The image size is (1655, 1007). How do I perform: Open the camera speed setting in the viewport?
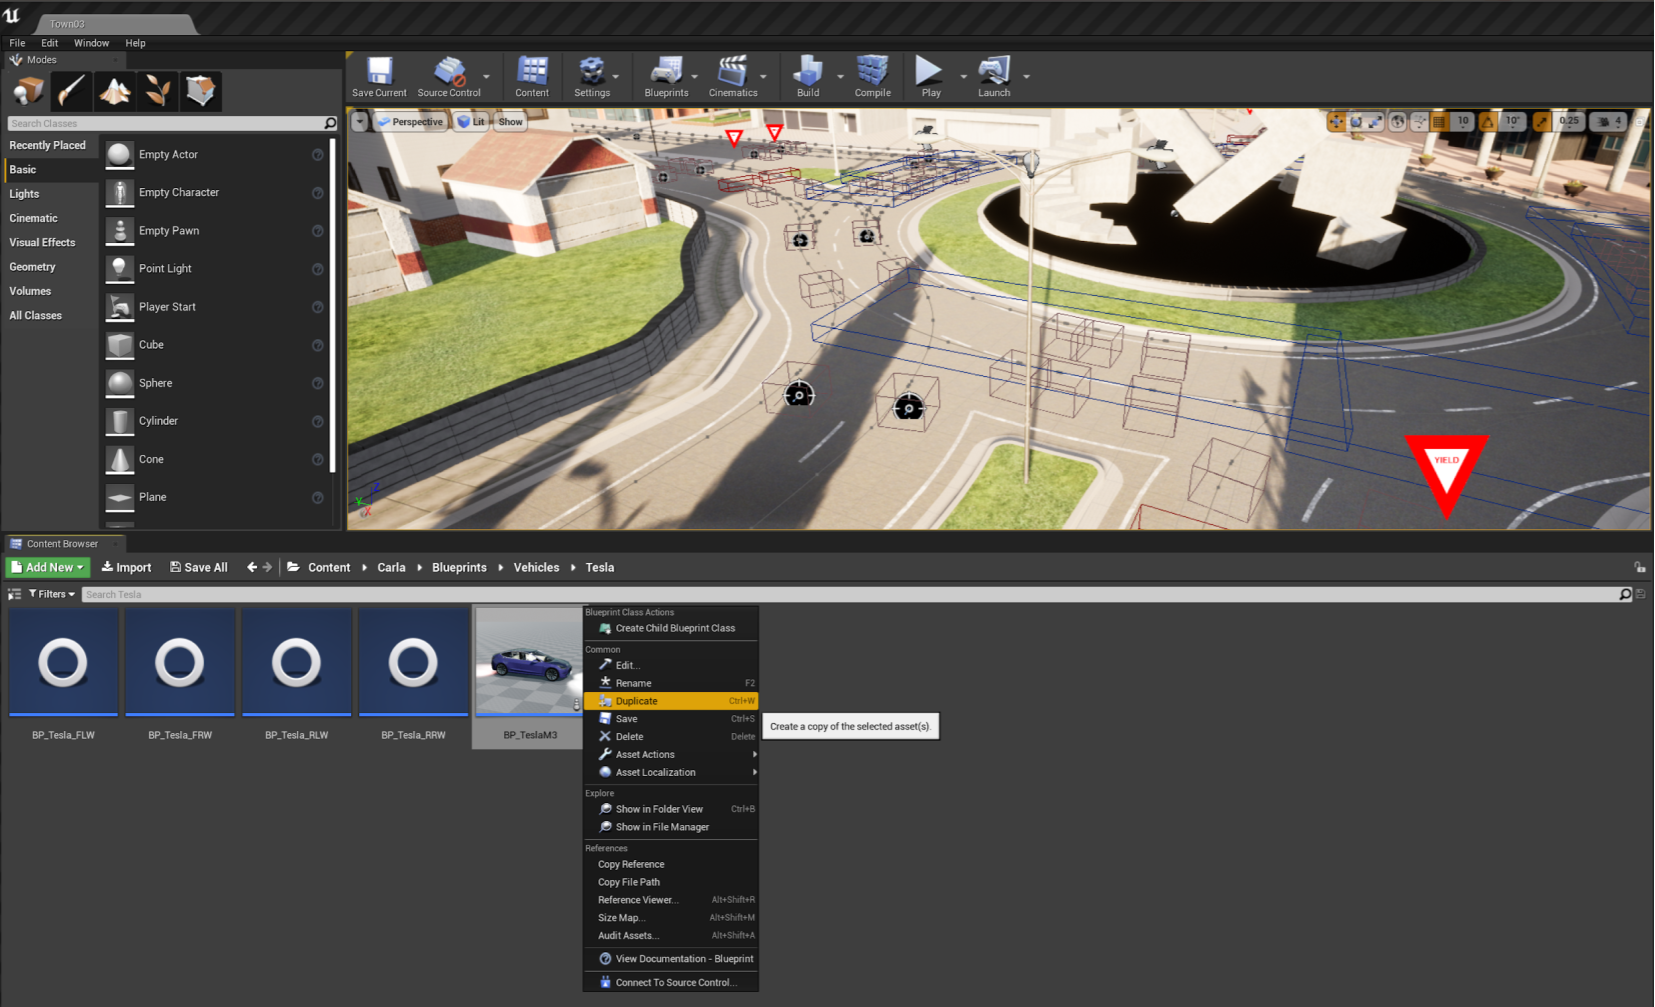coord(1610,121)
